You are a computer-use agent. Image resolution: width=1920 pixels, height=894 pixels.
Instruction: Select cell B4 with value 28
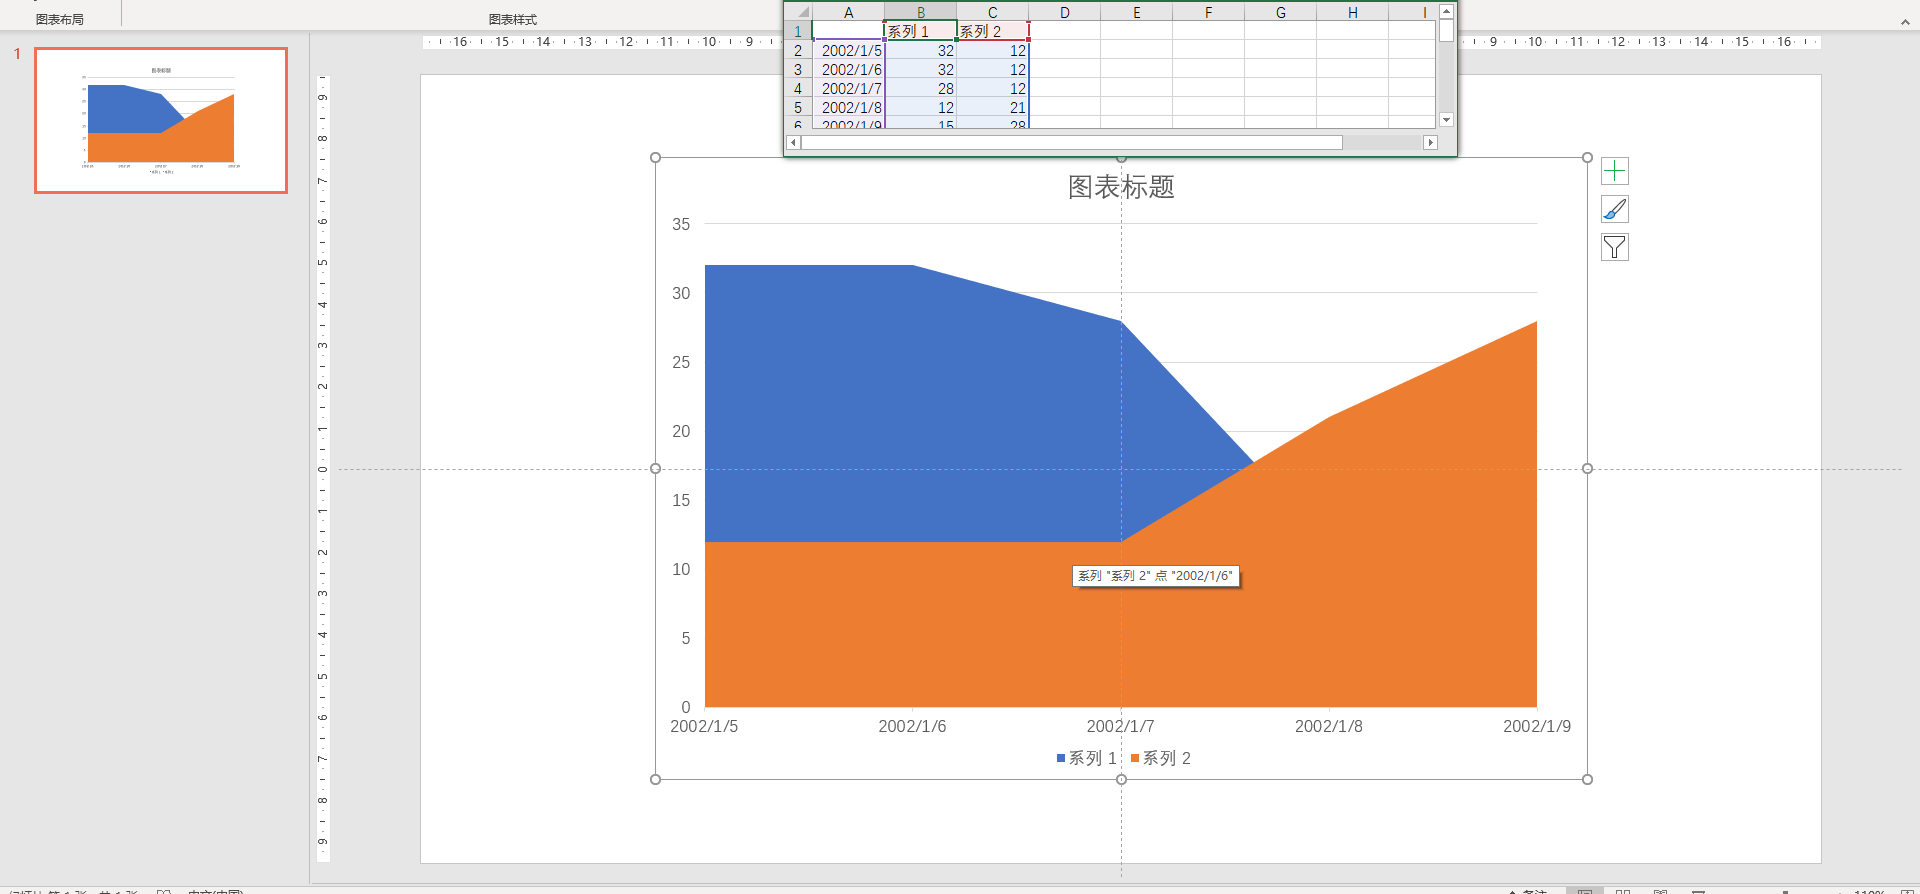click(x=921, y=88)
